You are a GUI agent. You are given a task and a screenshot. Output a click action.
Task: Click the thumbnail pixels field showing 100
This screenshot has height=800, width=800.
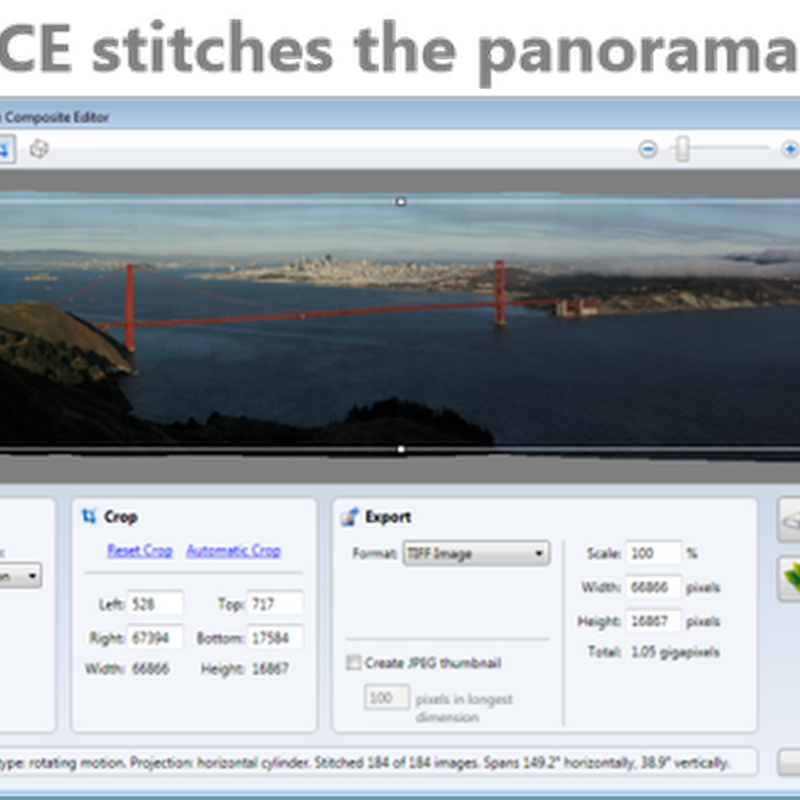[x=386, y=697]
